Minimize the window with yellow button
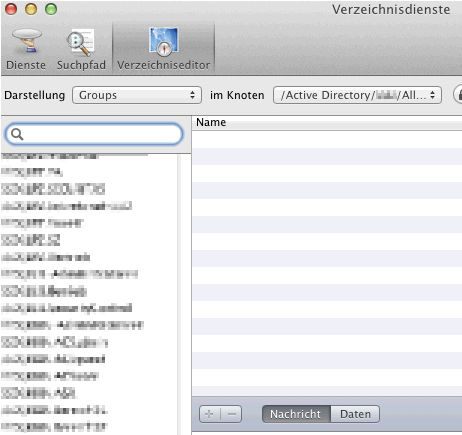Viewport: 462px width, 435px height. (31, 9)
